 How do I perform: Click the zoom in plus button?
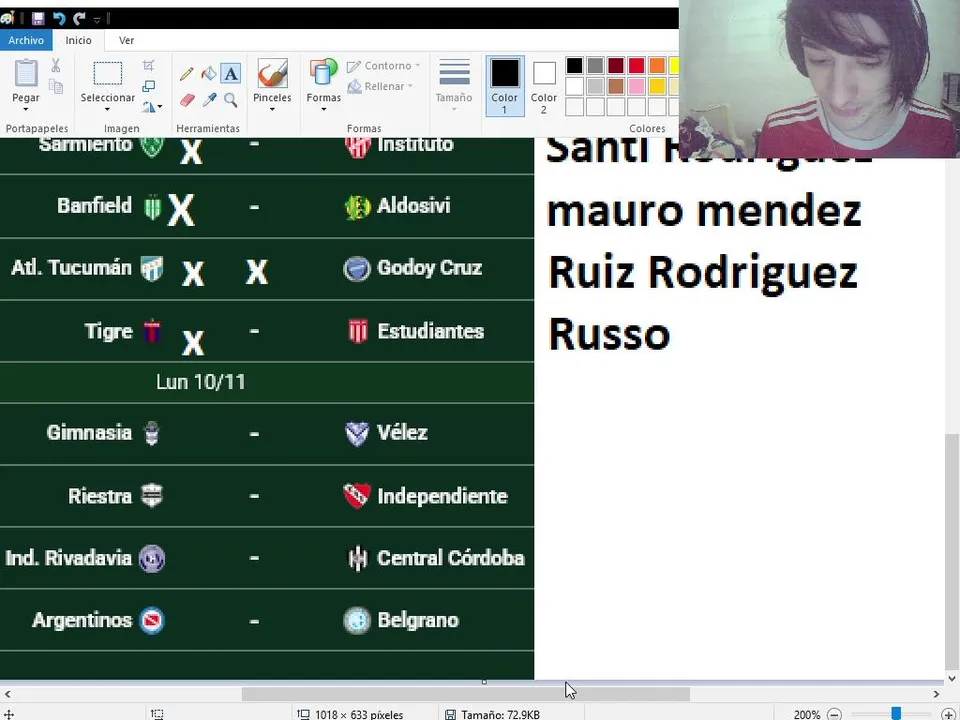(x=948, y=714)
